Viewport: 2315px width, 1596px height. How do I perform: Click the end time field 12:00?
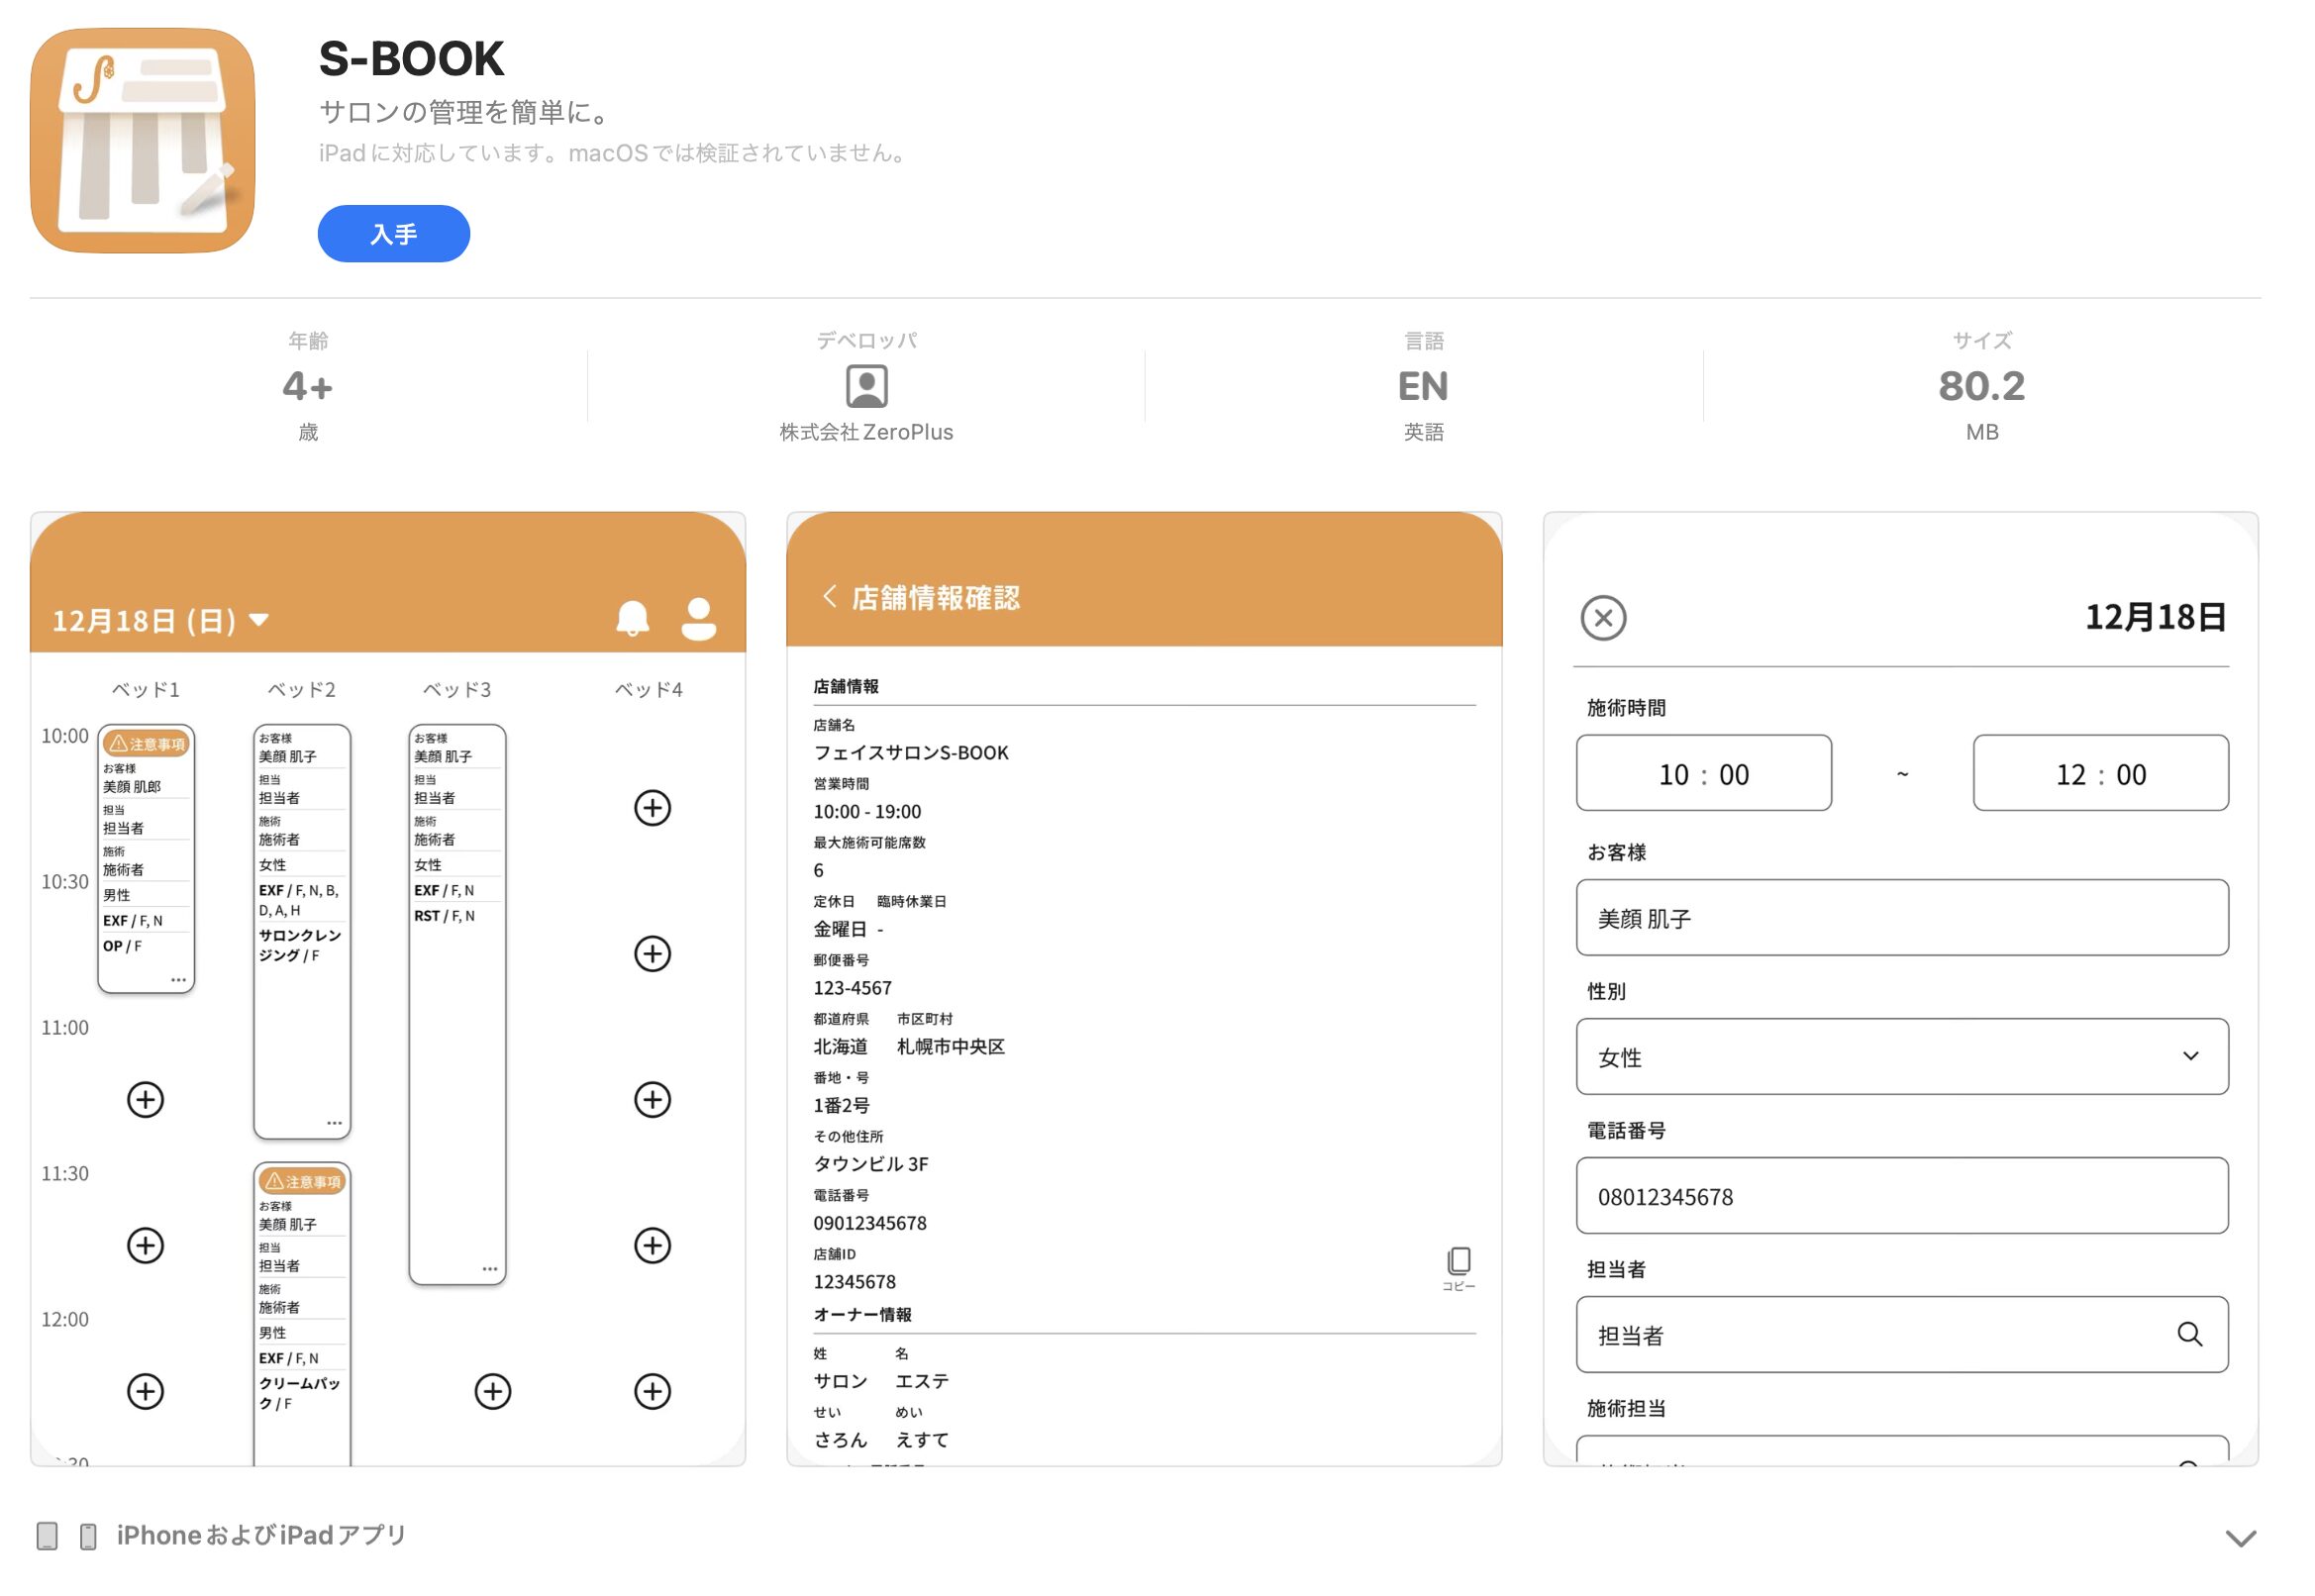coord(2100,773)
